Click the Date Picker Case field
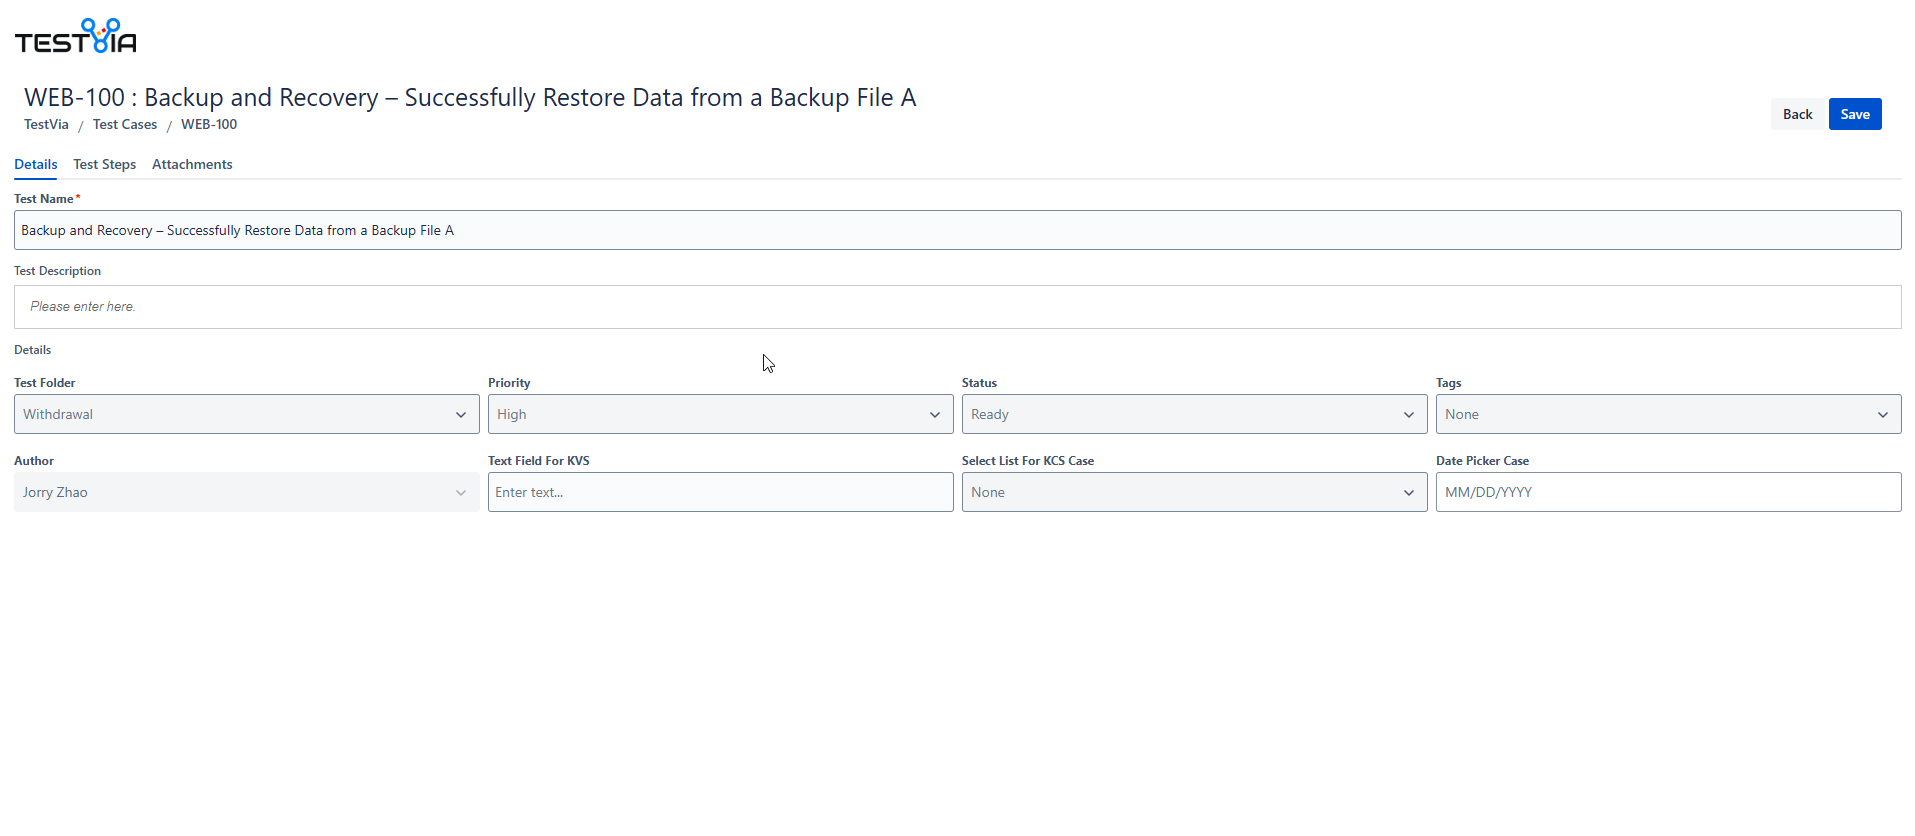Image resolution: width=1915 pixels, height=836 pixels. [x=1668, y=492]
